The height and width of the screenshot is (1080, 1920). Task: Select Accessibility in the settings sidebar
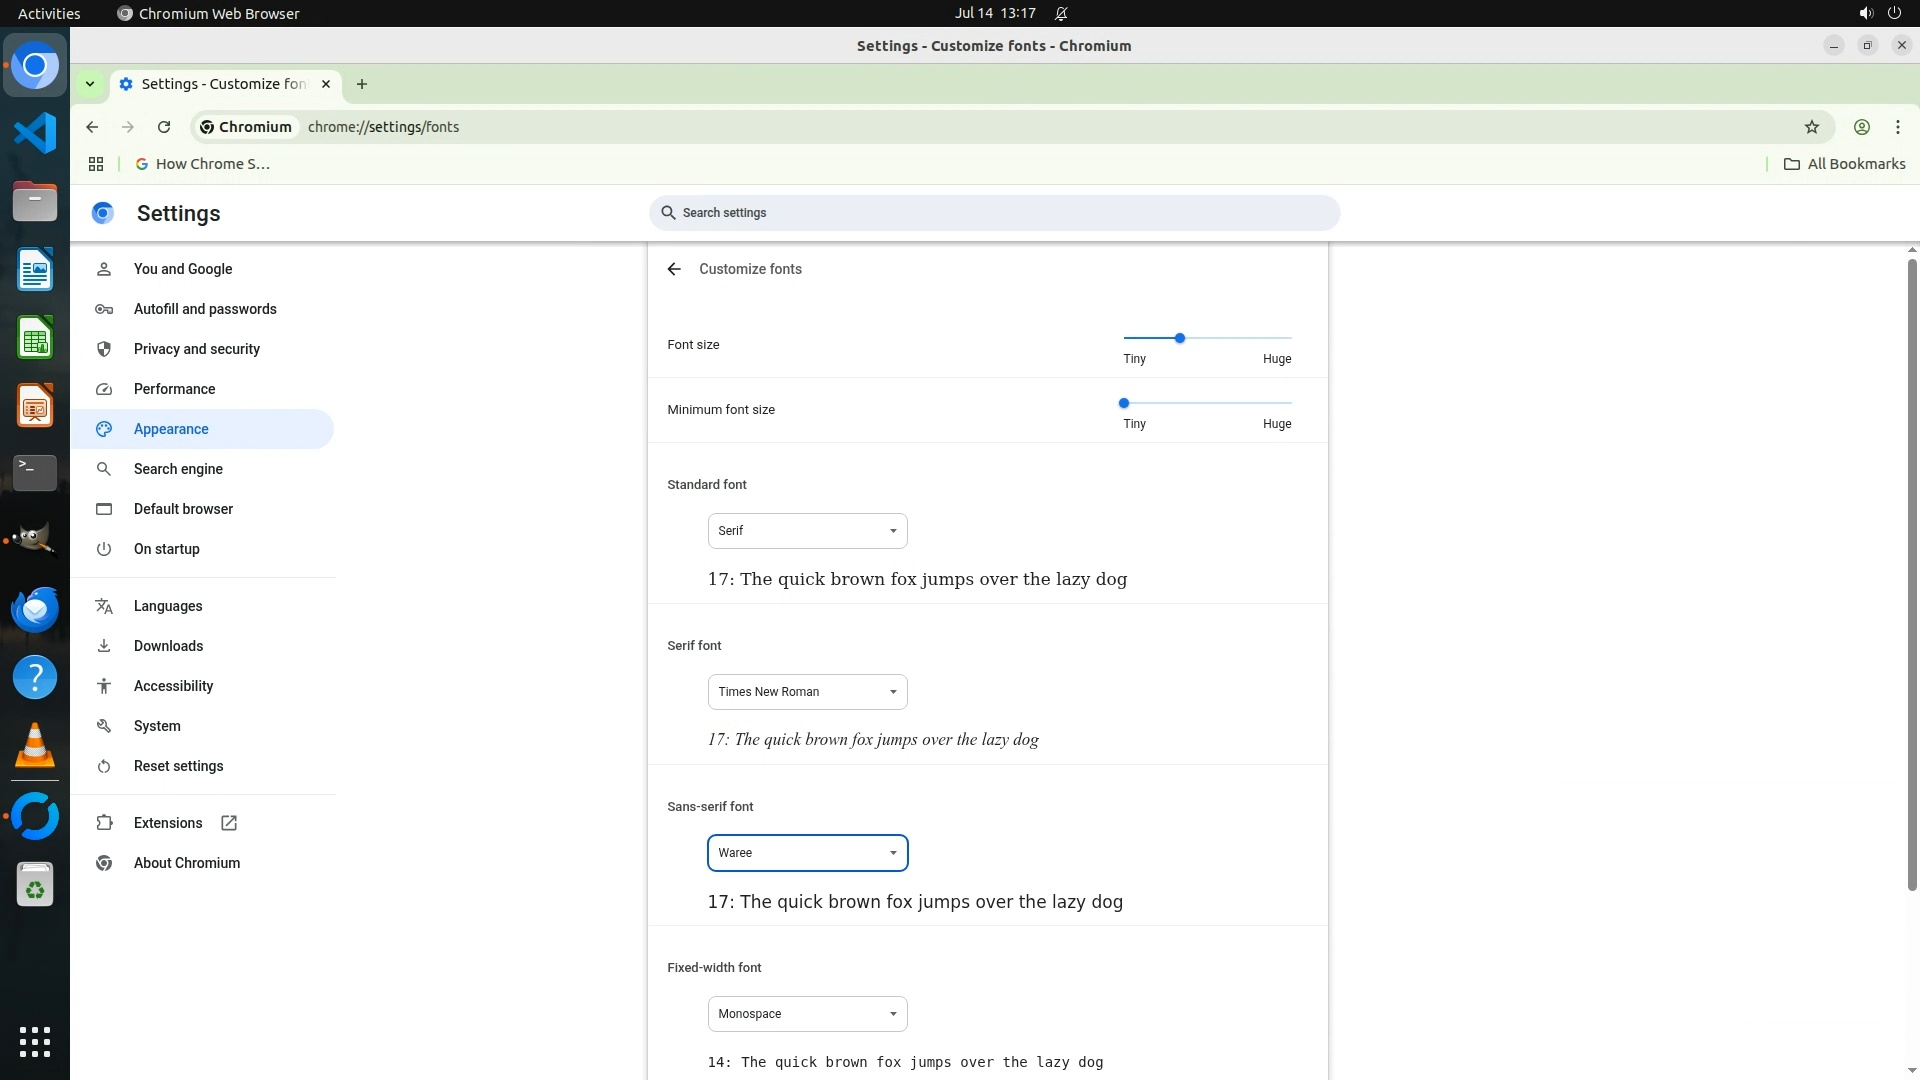[x=173, y=686]
